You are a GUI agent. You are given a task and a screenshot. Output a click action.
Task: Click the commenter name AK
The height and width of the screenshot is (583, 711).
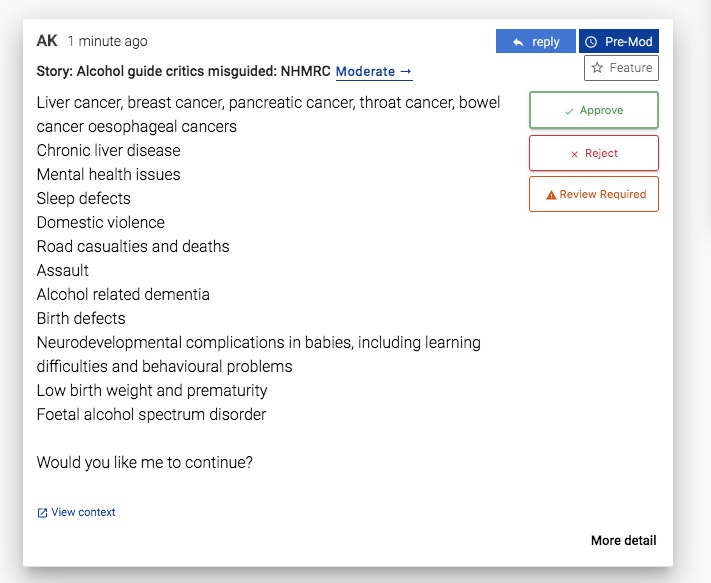[x=47, y=41]
